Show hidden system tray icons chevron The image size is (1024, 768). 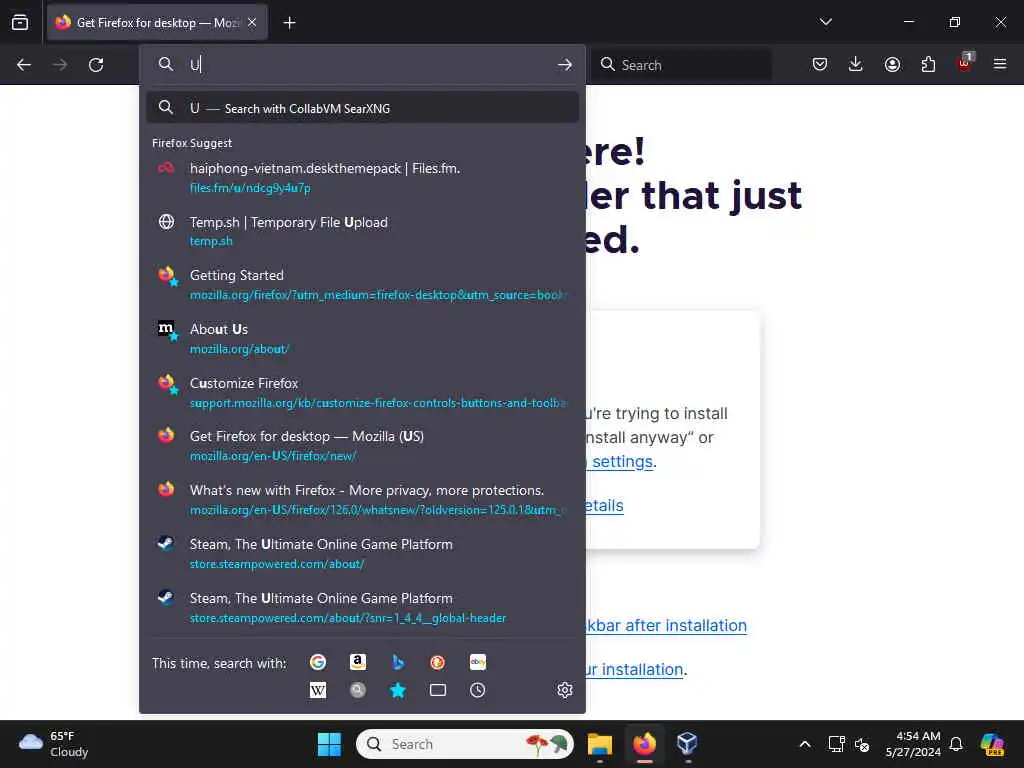coord(805,744)
